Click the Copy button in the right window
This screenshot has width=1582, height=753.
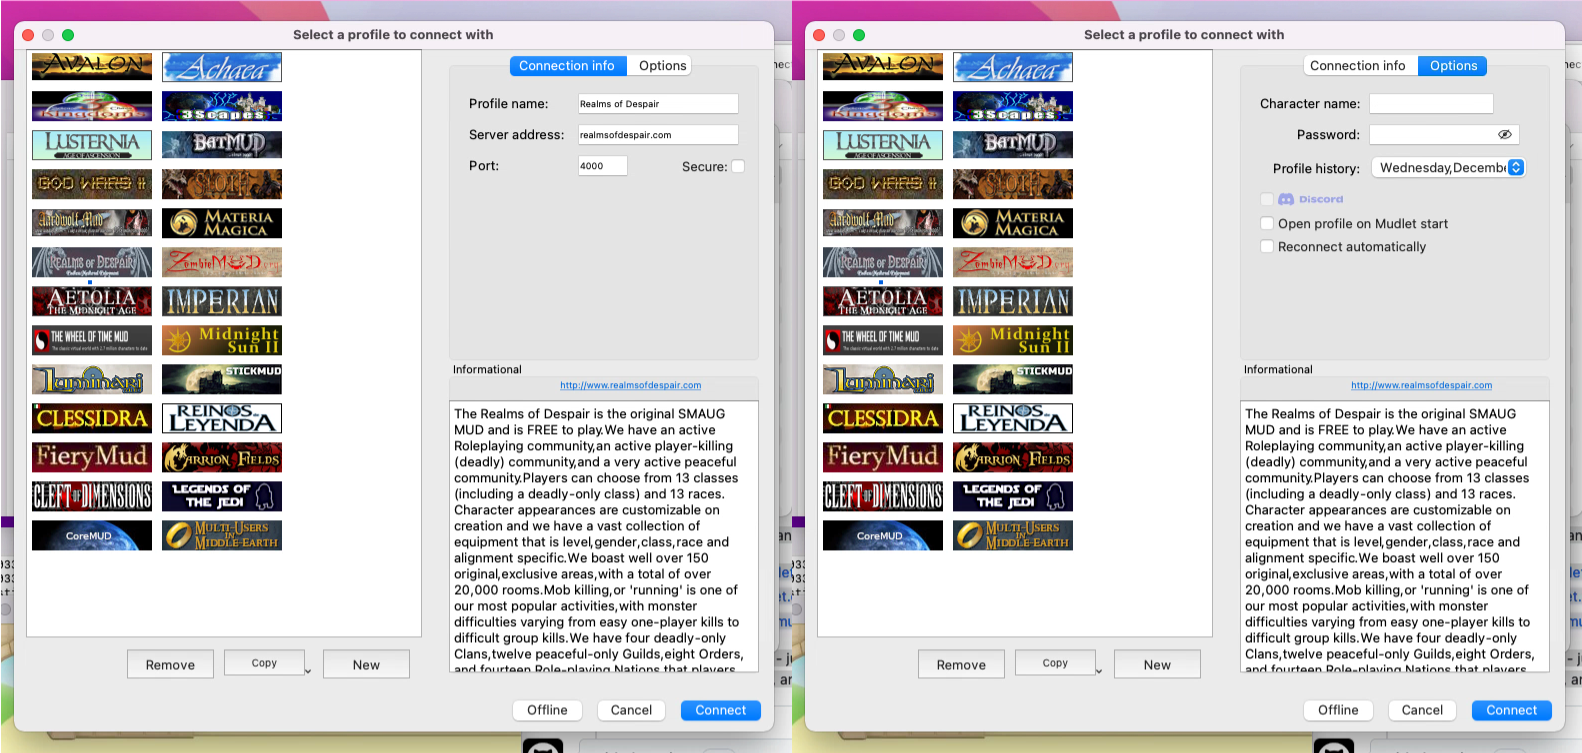tap(1055, 663)
